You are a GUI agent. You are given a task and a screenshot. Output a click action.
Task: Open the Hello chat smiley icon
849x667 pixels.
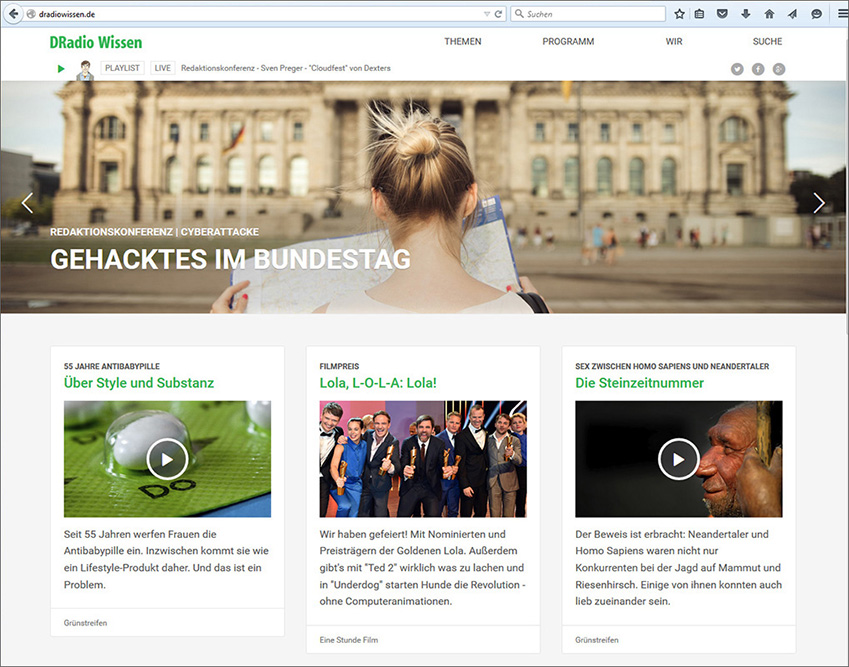coord(817,14)
